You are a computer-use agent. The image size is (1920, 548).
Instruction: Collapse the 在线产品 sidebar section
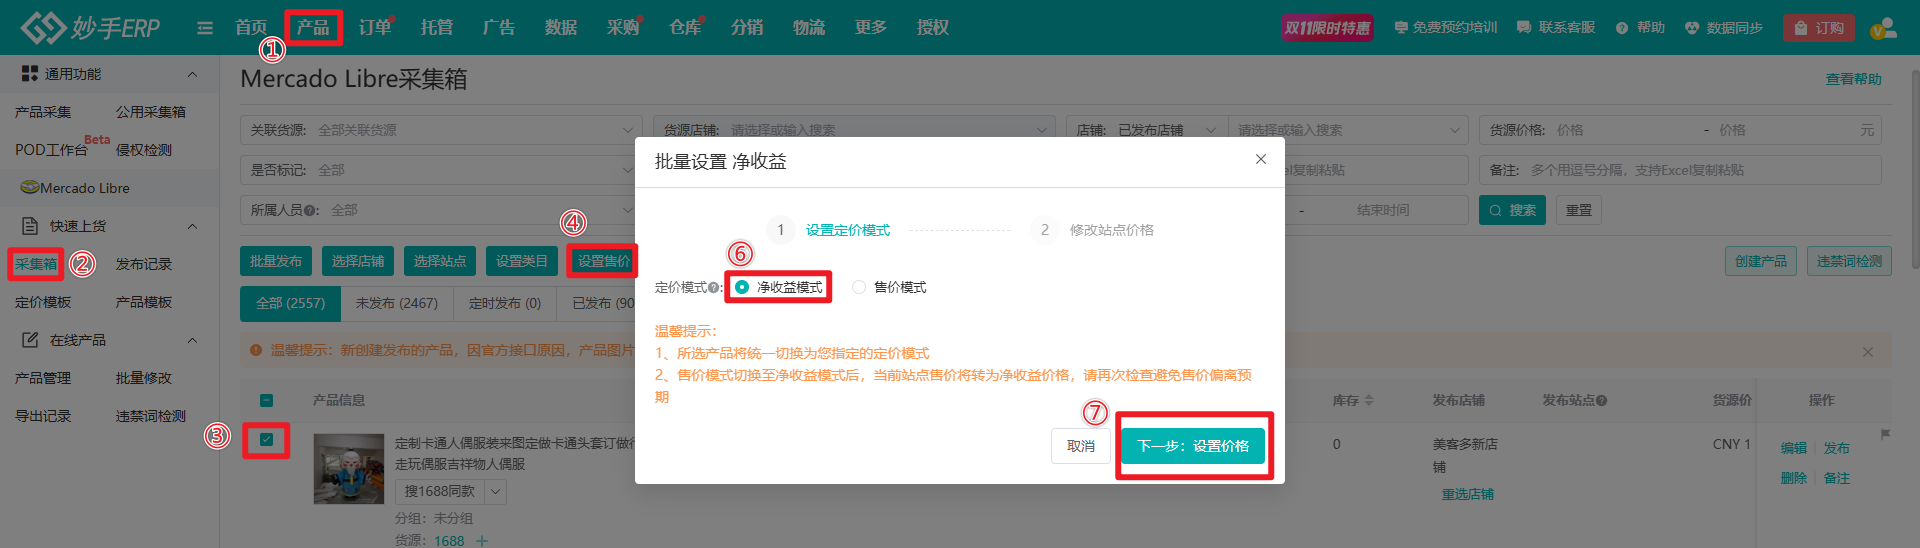(192, 340)
